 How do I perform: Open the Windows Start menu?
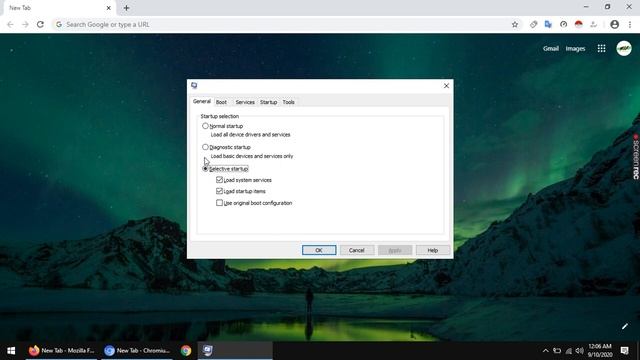[x=11, y=351]
